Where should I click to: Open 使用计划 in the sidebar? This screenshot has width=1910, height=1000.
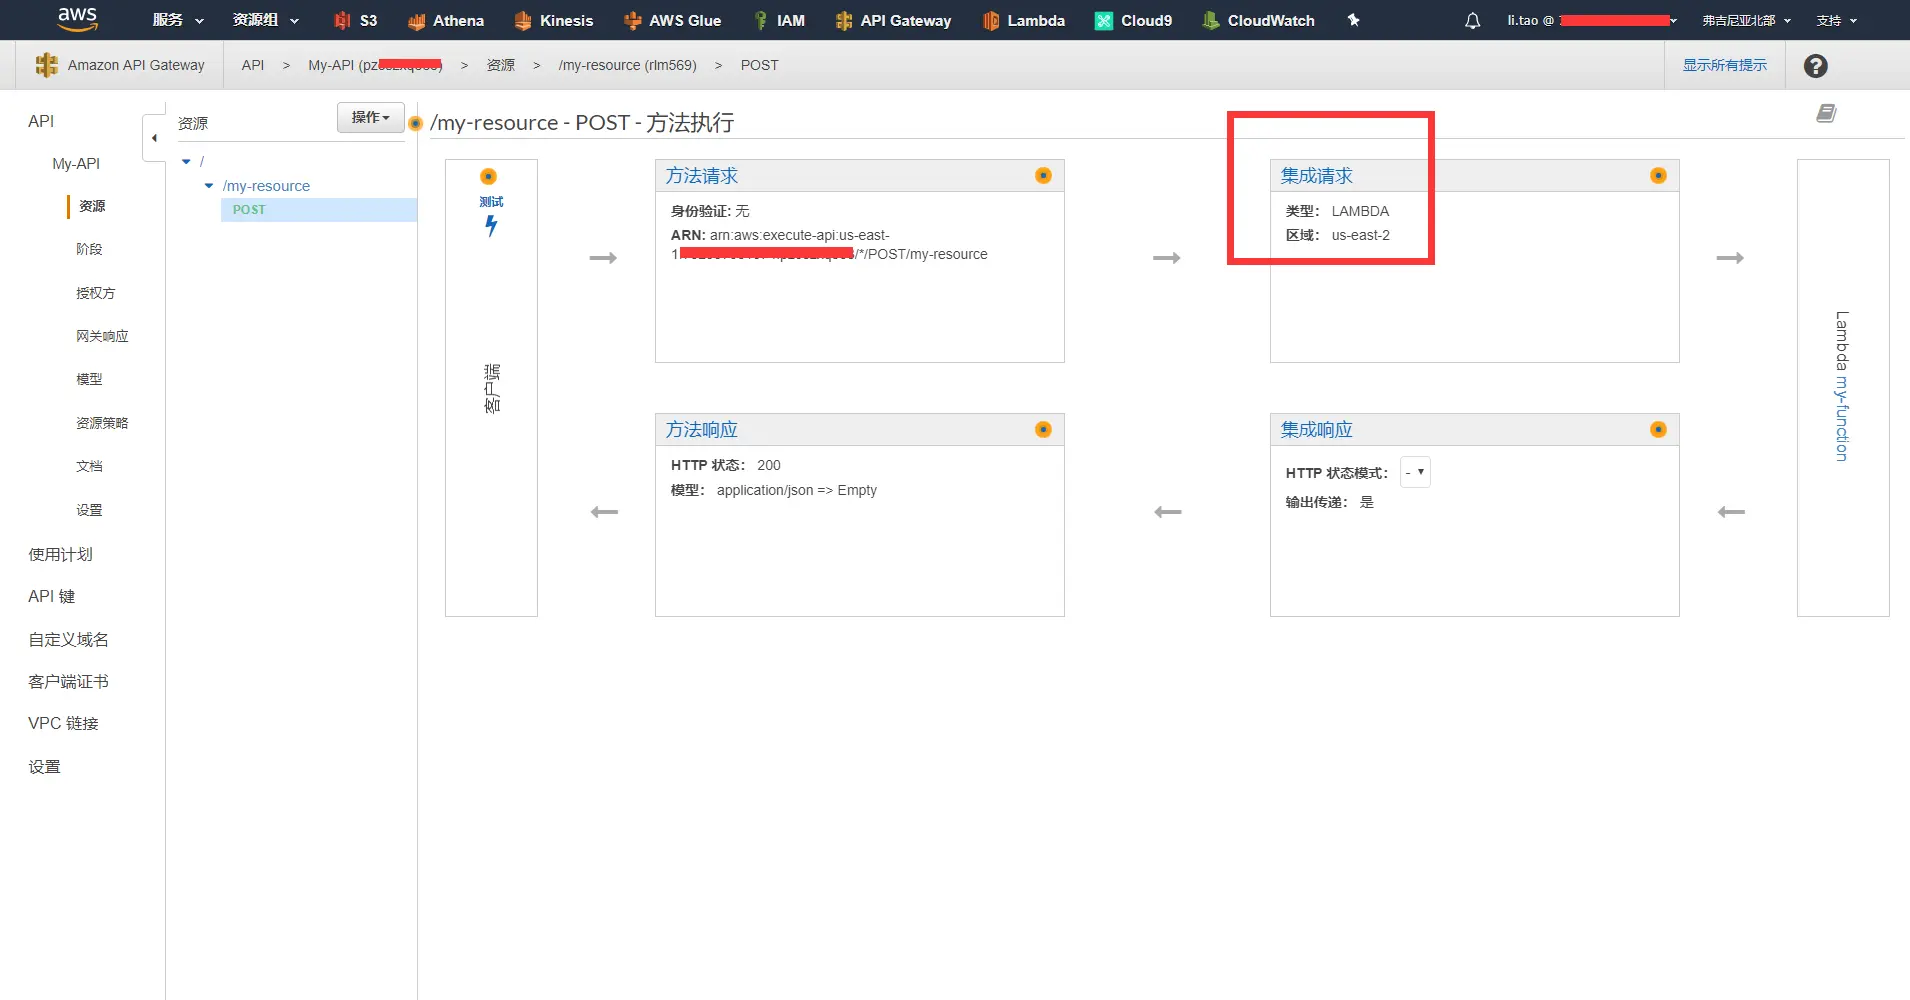[x=60, y=554]
